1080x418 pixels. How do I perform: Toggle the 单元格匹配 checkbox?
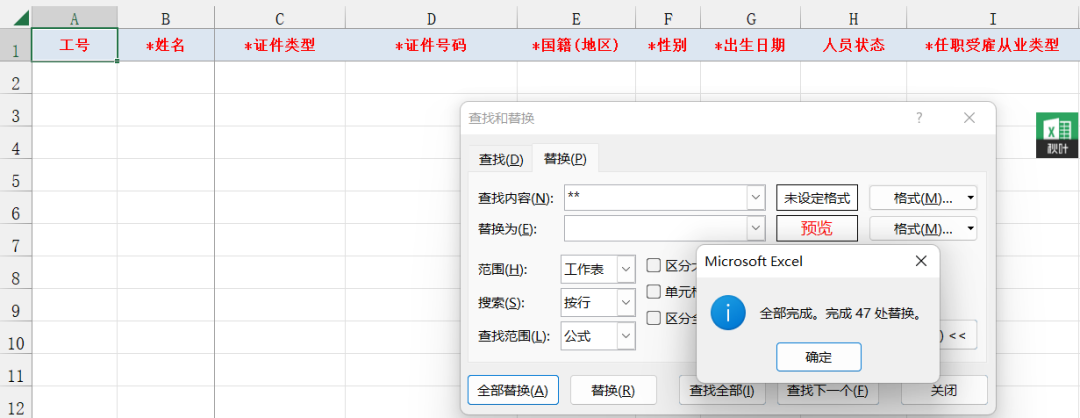653,291
